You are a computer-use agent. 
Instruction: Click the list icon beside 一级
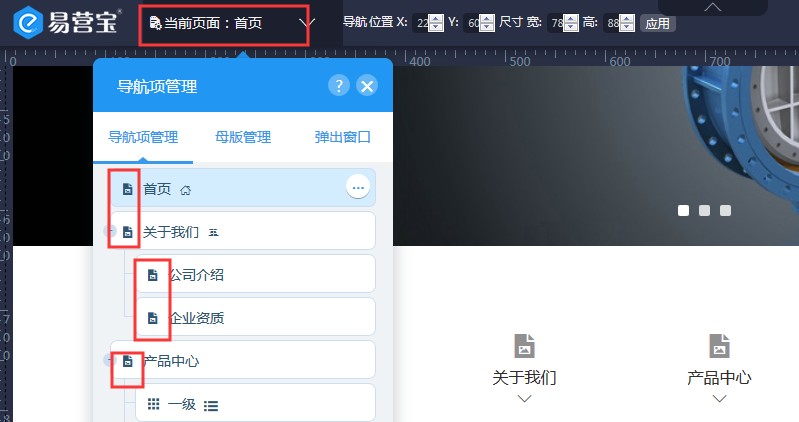coord(211,406)
